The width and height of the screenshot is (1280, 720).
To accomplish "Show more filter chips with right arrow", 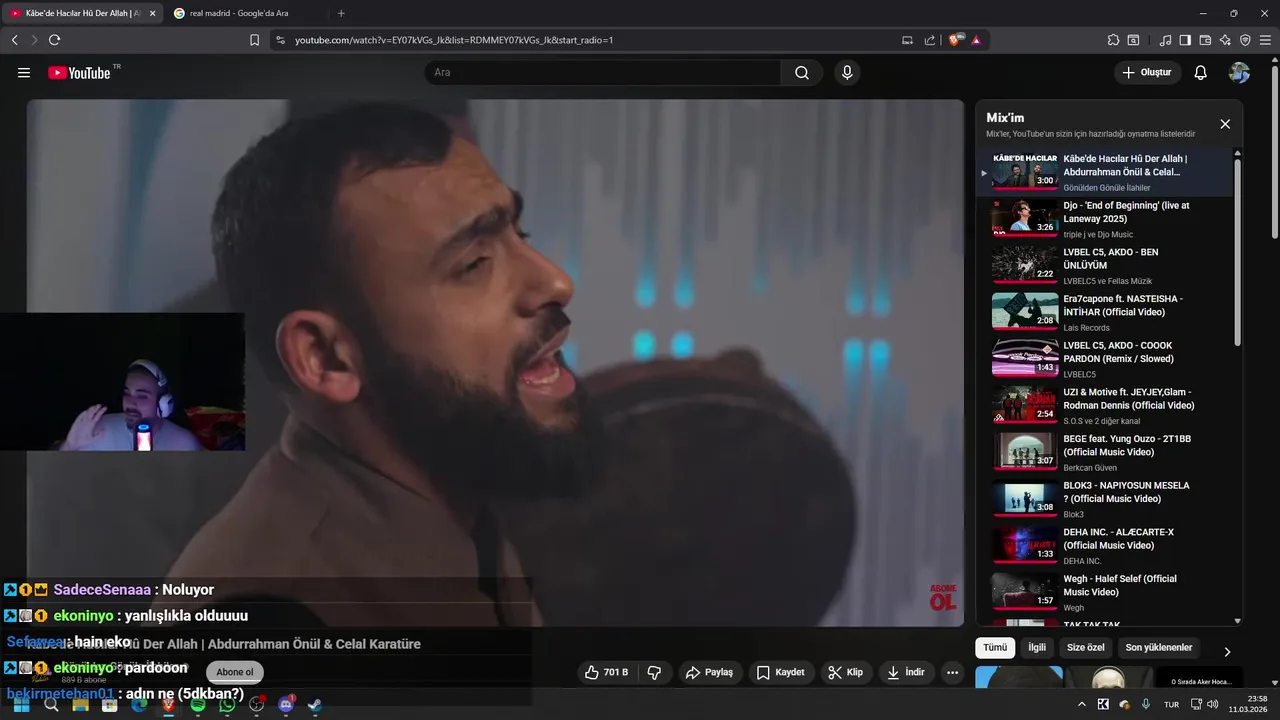I will [1227, 651].
